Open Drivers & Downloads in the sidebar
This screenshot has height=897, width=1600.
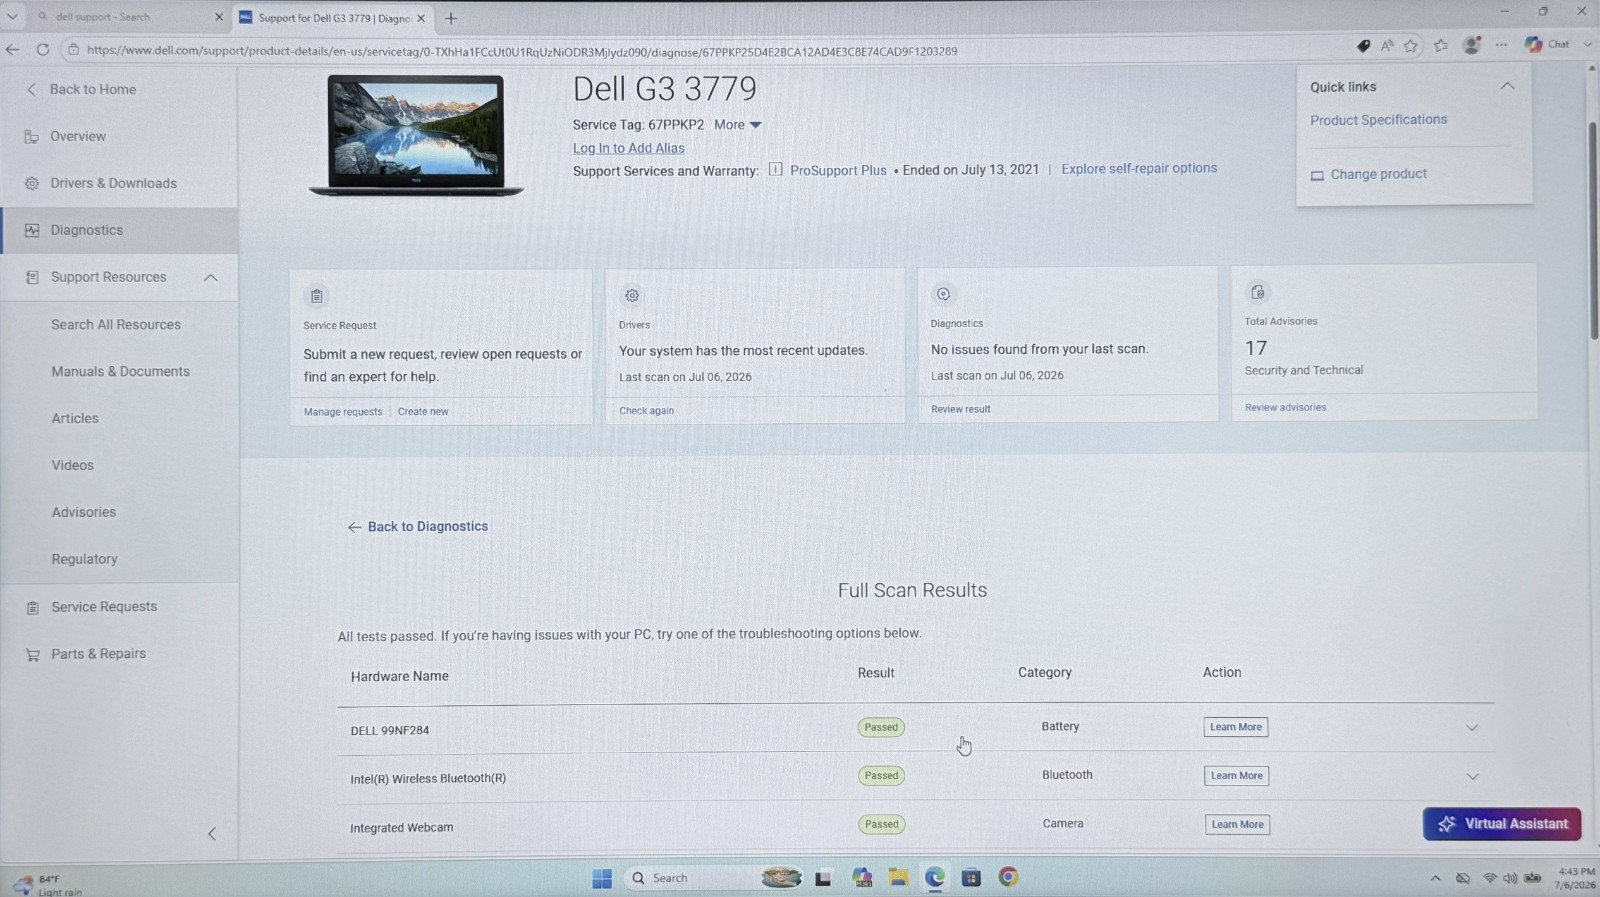pyautogui.click(x=113, y=183)
